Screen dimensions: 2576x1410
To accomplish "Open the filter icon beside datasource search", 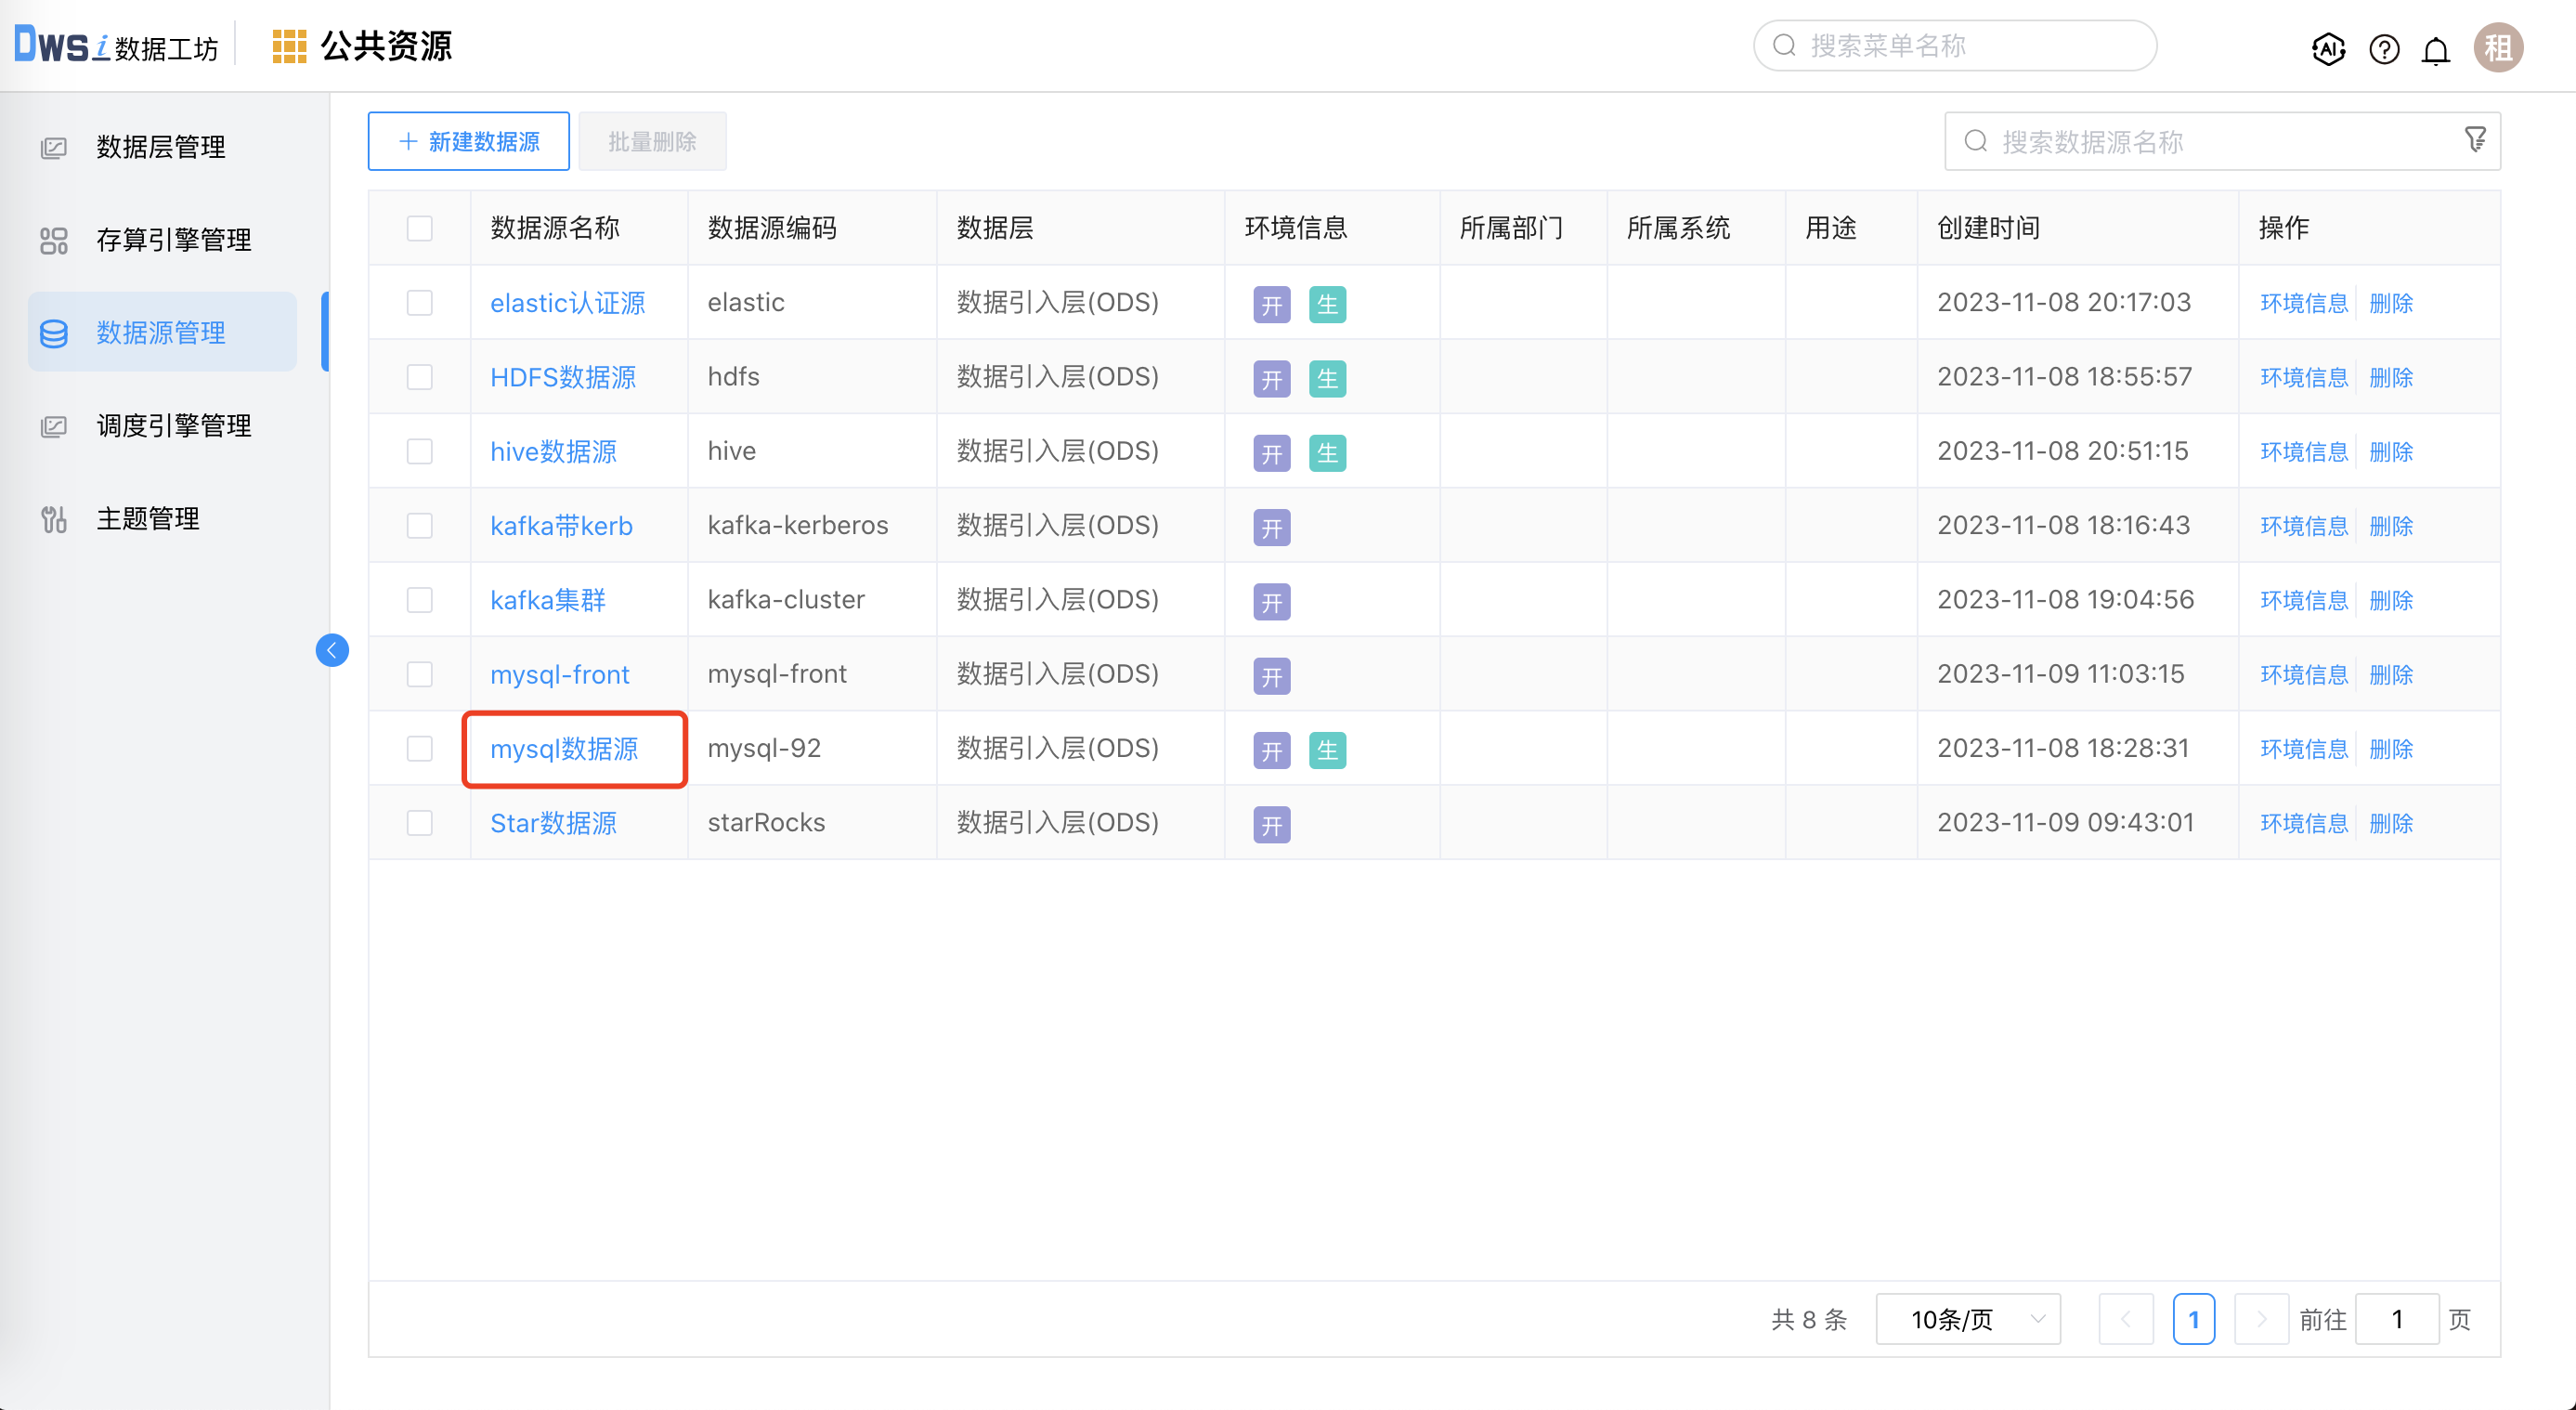I will tap(2475, 139).
